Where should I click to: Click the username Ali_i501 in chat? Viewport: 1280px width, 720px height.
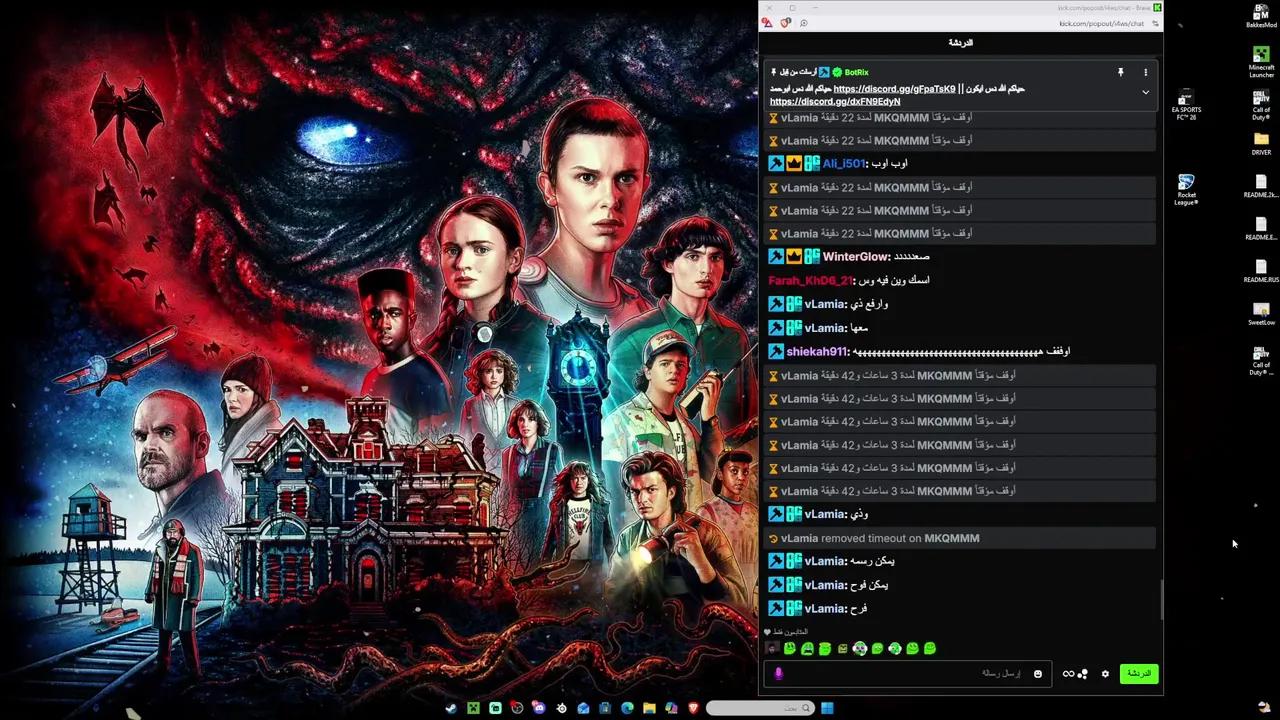pos(844,164)
